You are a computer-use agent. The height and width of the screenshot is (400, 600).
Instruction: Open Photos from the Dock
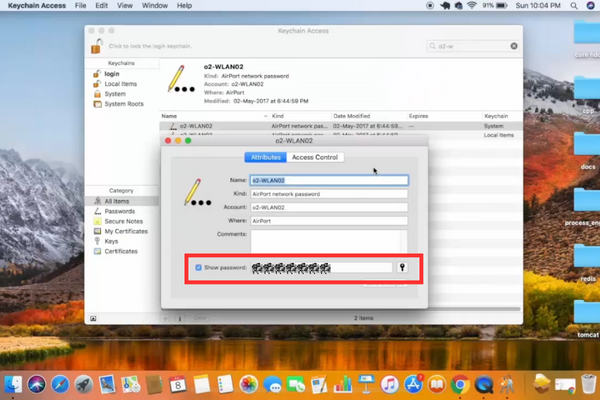[x=249, y=384]
